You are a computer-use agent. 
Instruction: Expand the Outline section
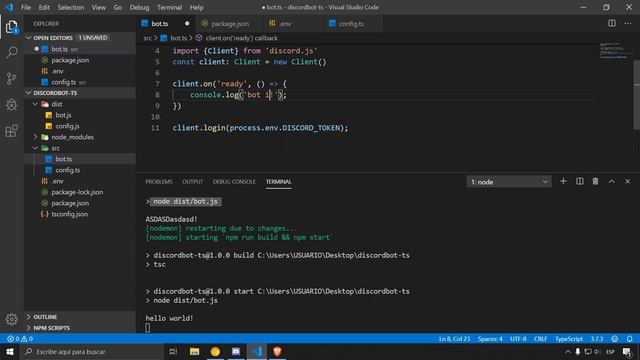pos(29,317)
